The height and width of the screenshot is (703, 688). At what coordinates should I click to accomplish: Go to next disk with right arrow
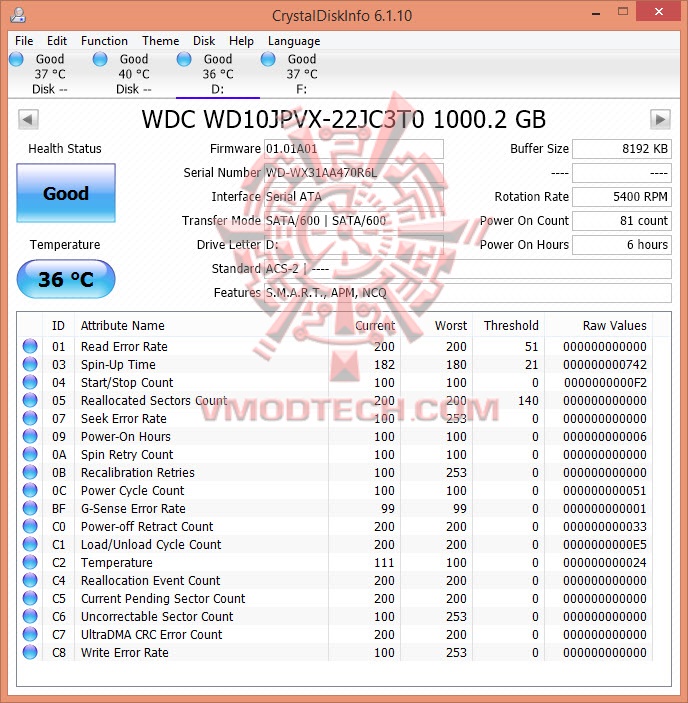[660, 120]
